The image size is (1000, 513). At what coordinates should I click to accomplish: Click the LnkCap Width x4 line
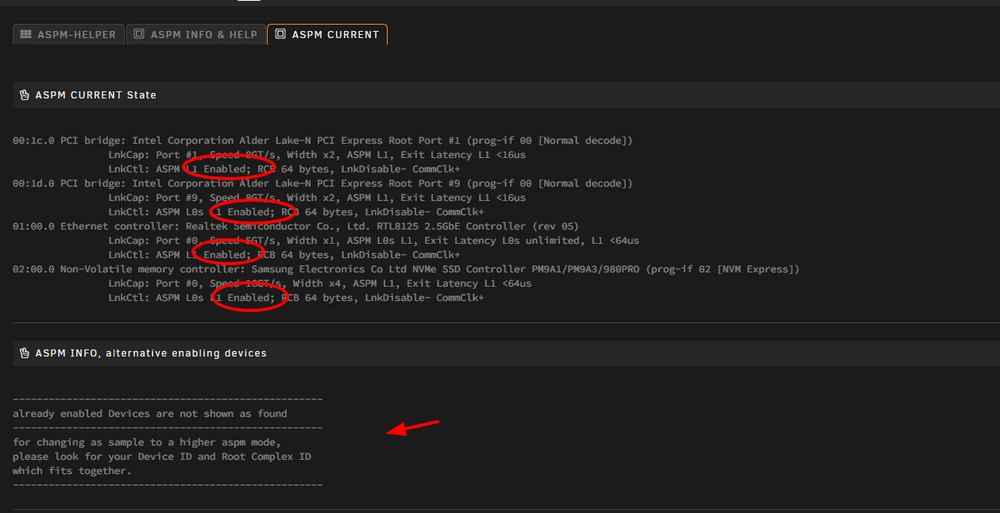click(320, 283)
